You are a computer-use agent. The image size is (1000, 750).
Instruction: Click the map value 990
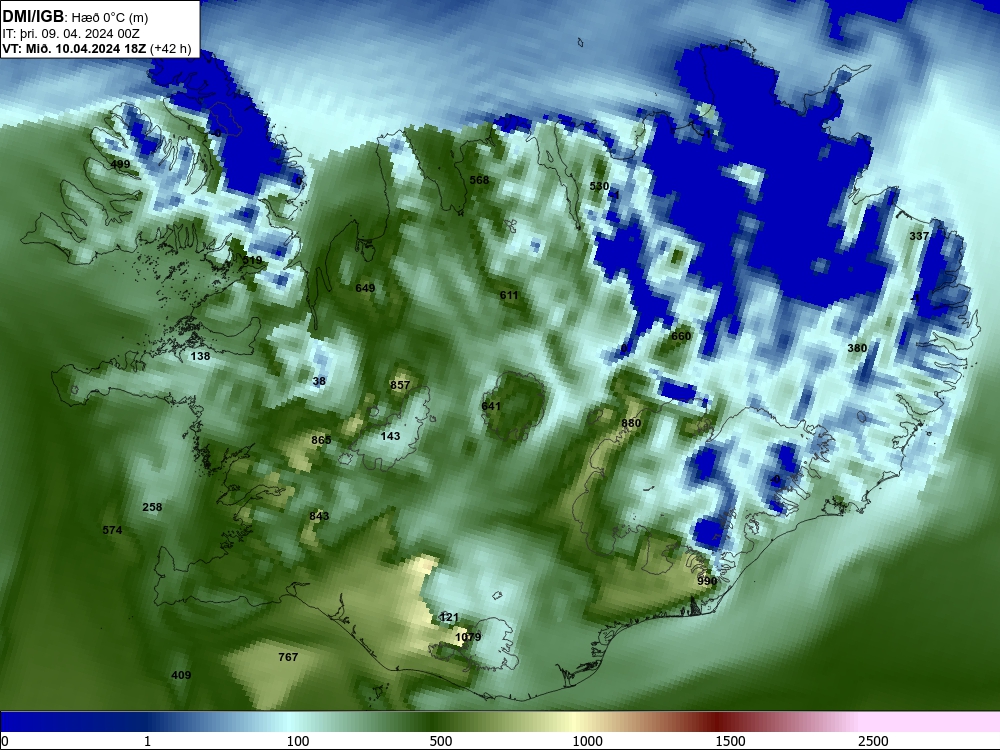click(707, 581)
